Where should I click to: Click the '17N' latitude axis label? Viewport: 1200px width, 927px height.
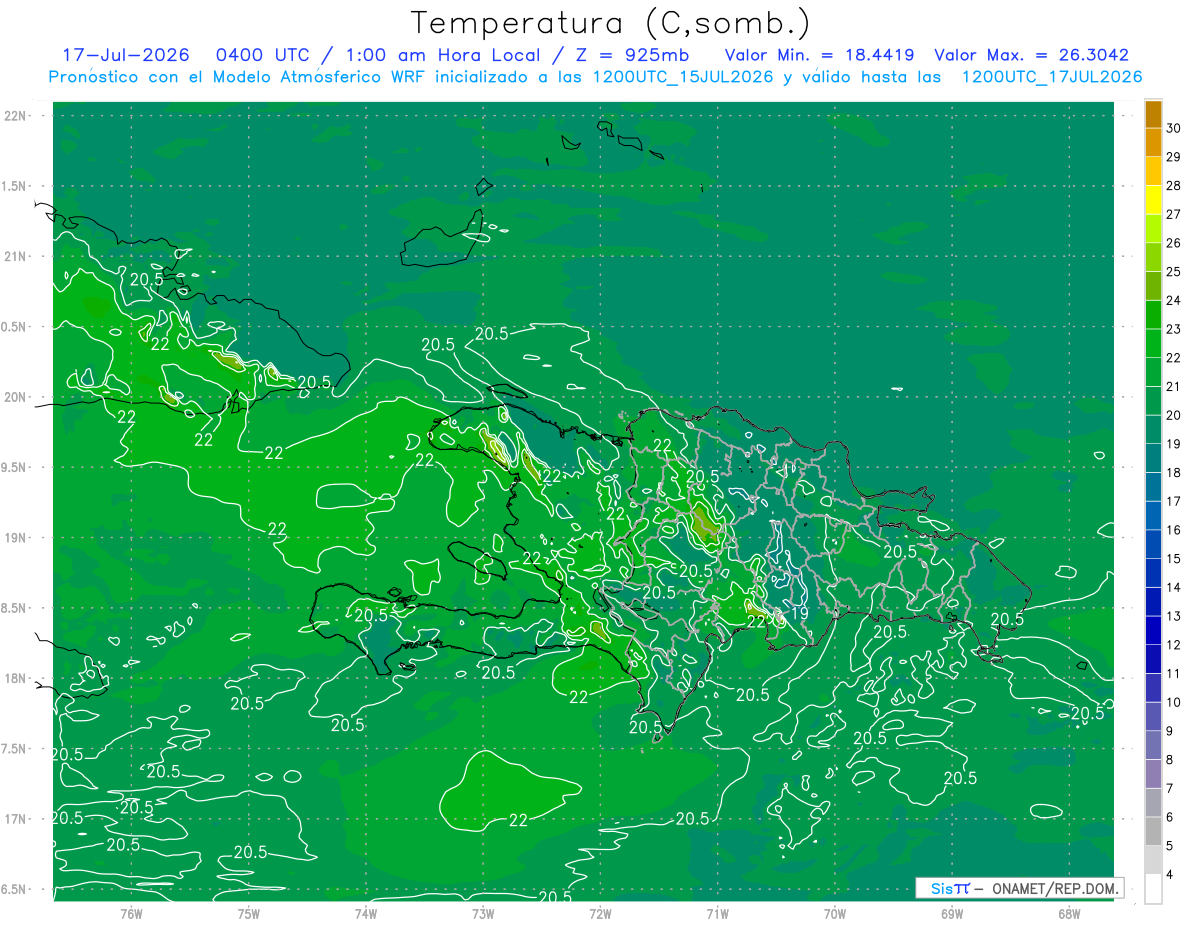point(15,819)
